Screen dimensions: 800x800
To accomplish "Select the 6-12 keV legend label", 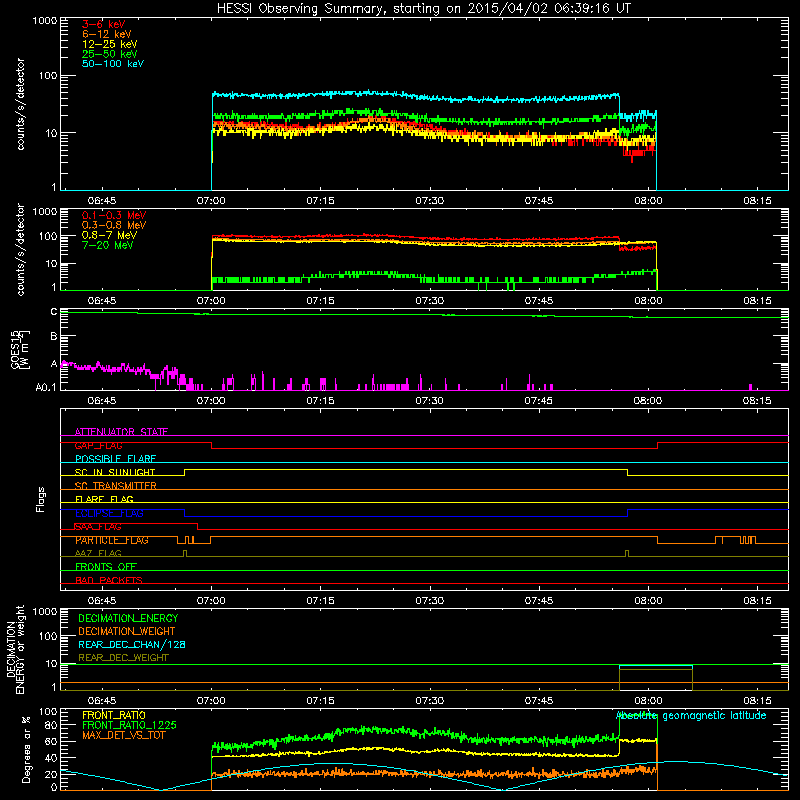I will (x=107, y=34).
